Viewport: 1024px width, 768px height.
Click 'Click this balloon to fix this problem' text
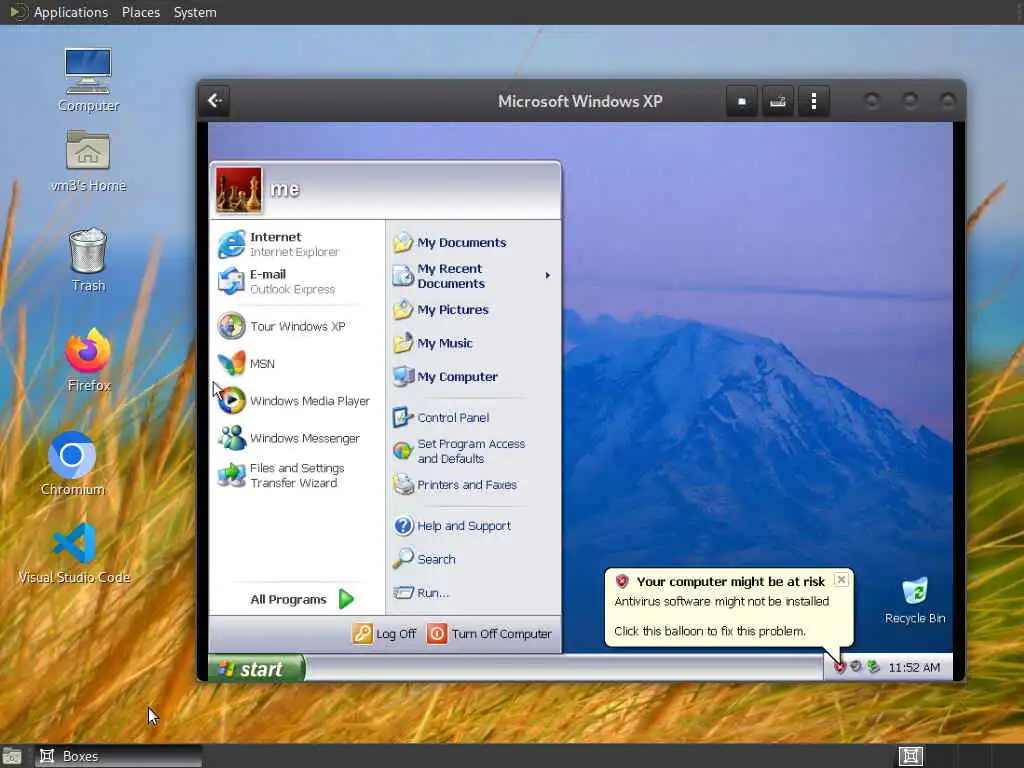click(709, 631)
